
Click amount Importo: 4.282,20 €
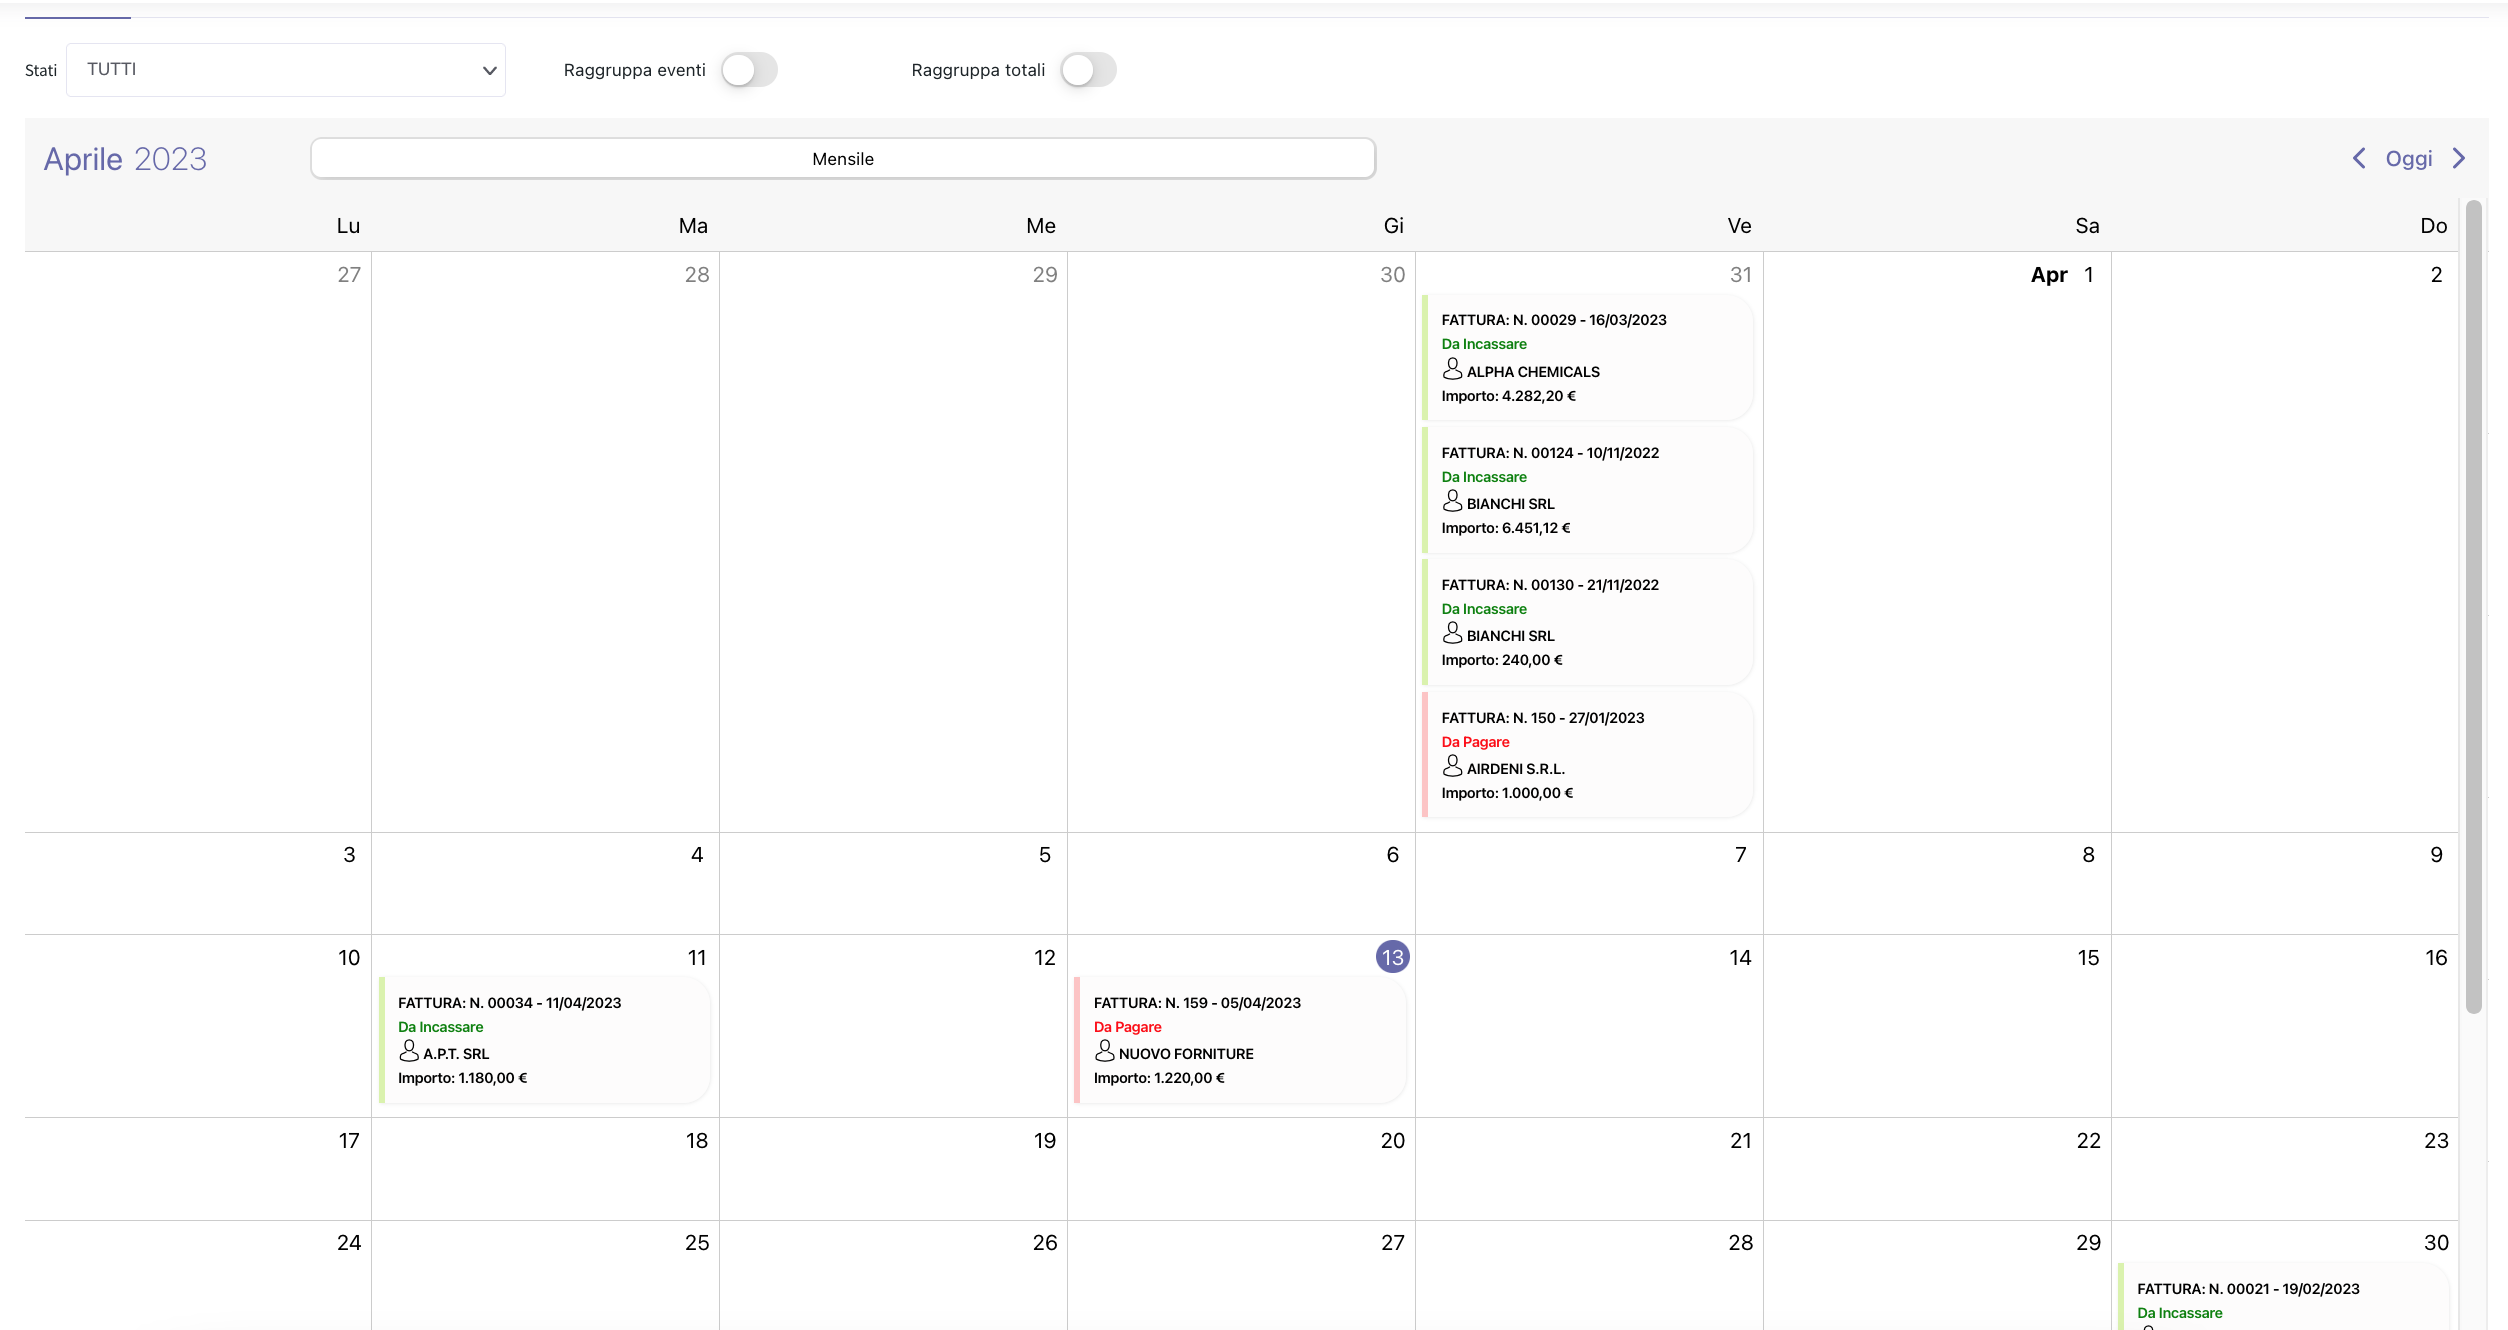pos(1508,396)
